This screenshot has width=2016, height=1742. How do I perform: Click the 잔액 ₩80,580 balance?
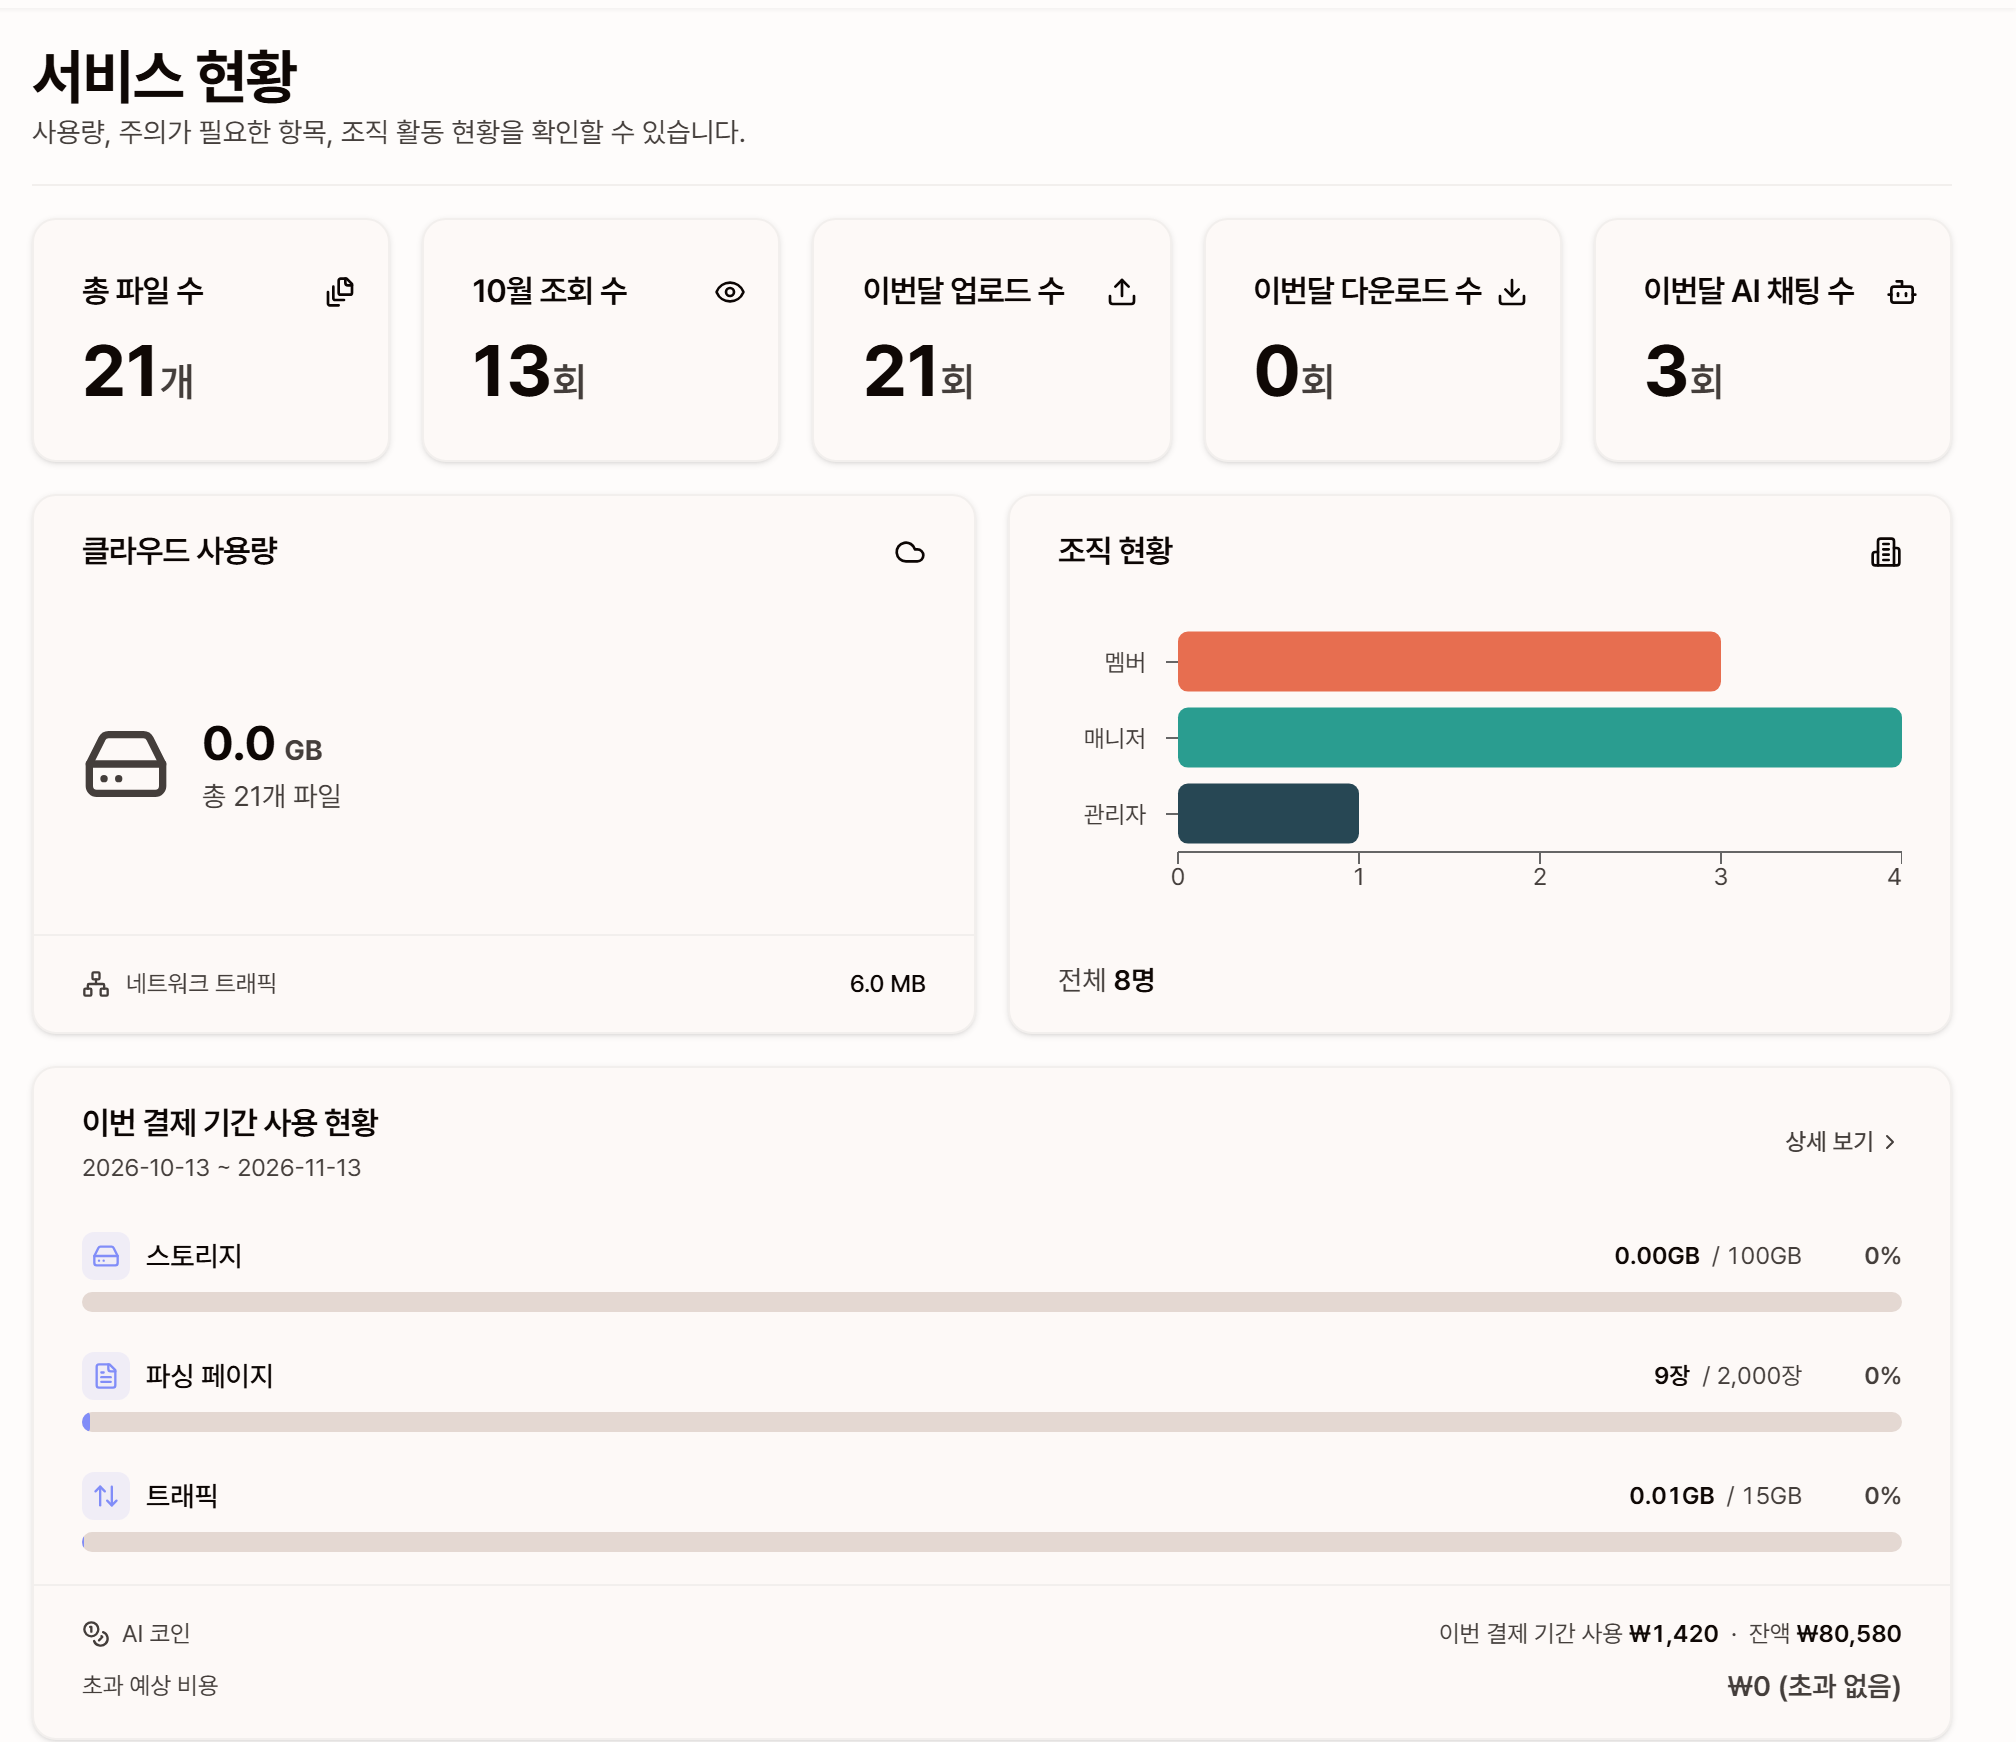pos(1825,1634)
